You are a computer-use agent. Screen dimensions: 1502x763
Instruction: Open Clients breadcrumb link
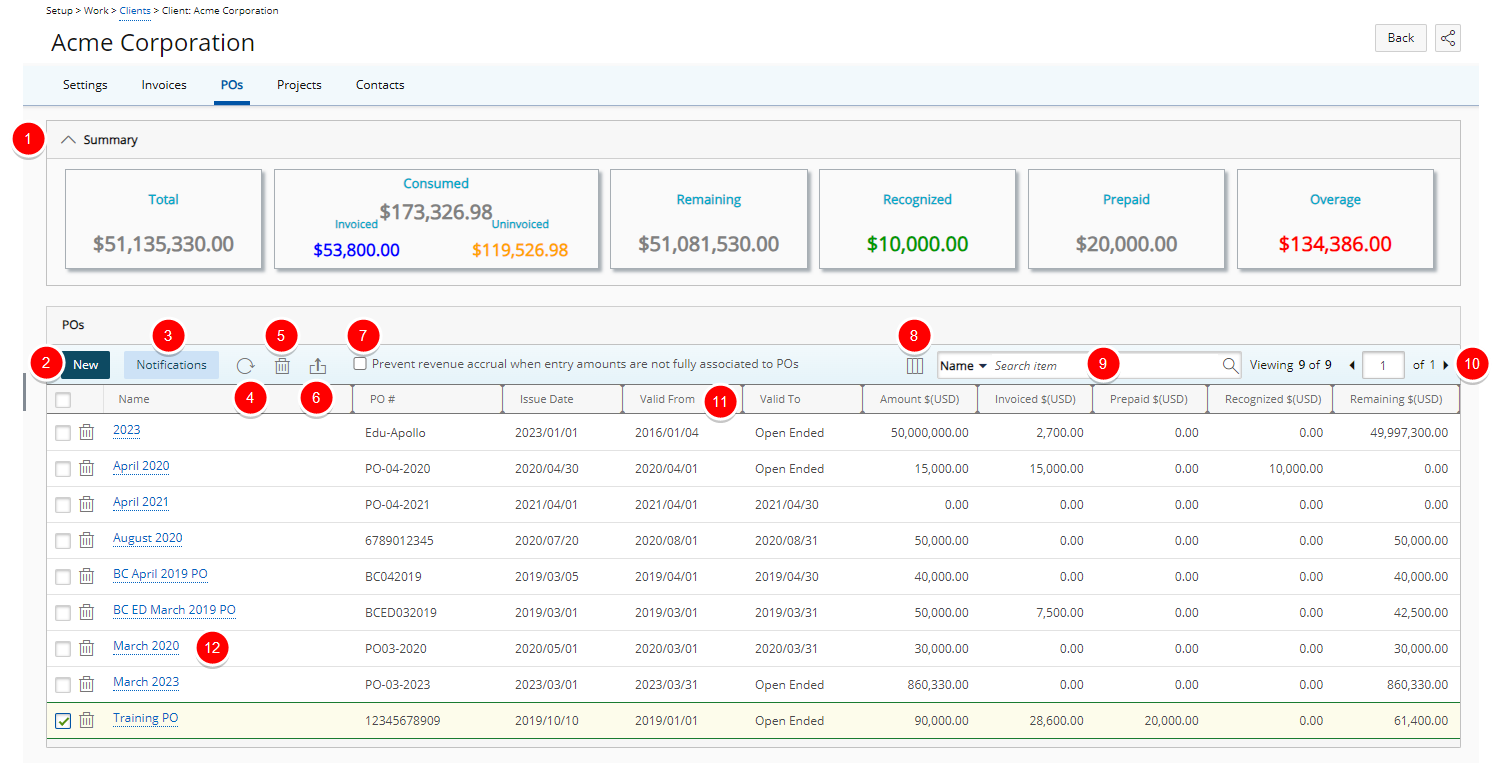coord(135,11)
